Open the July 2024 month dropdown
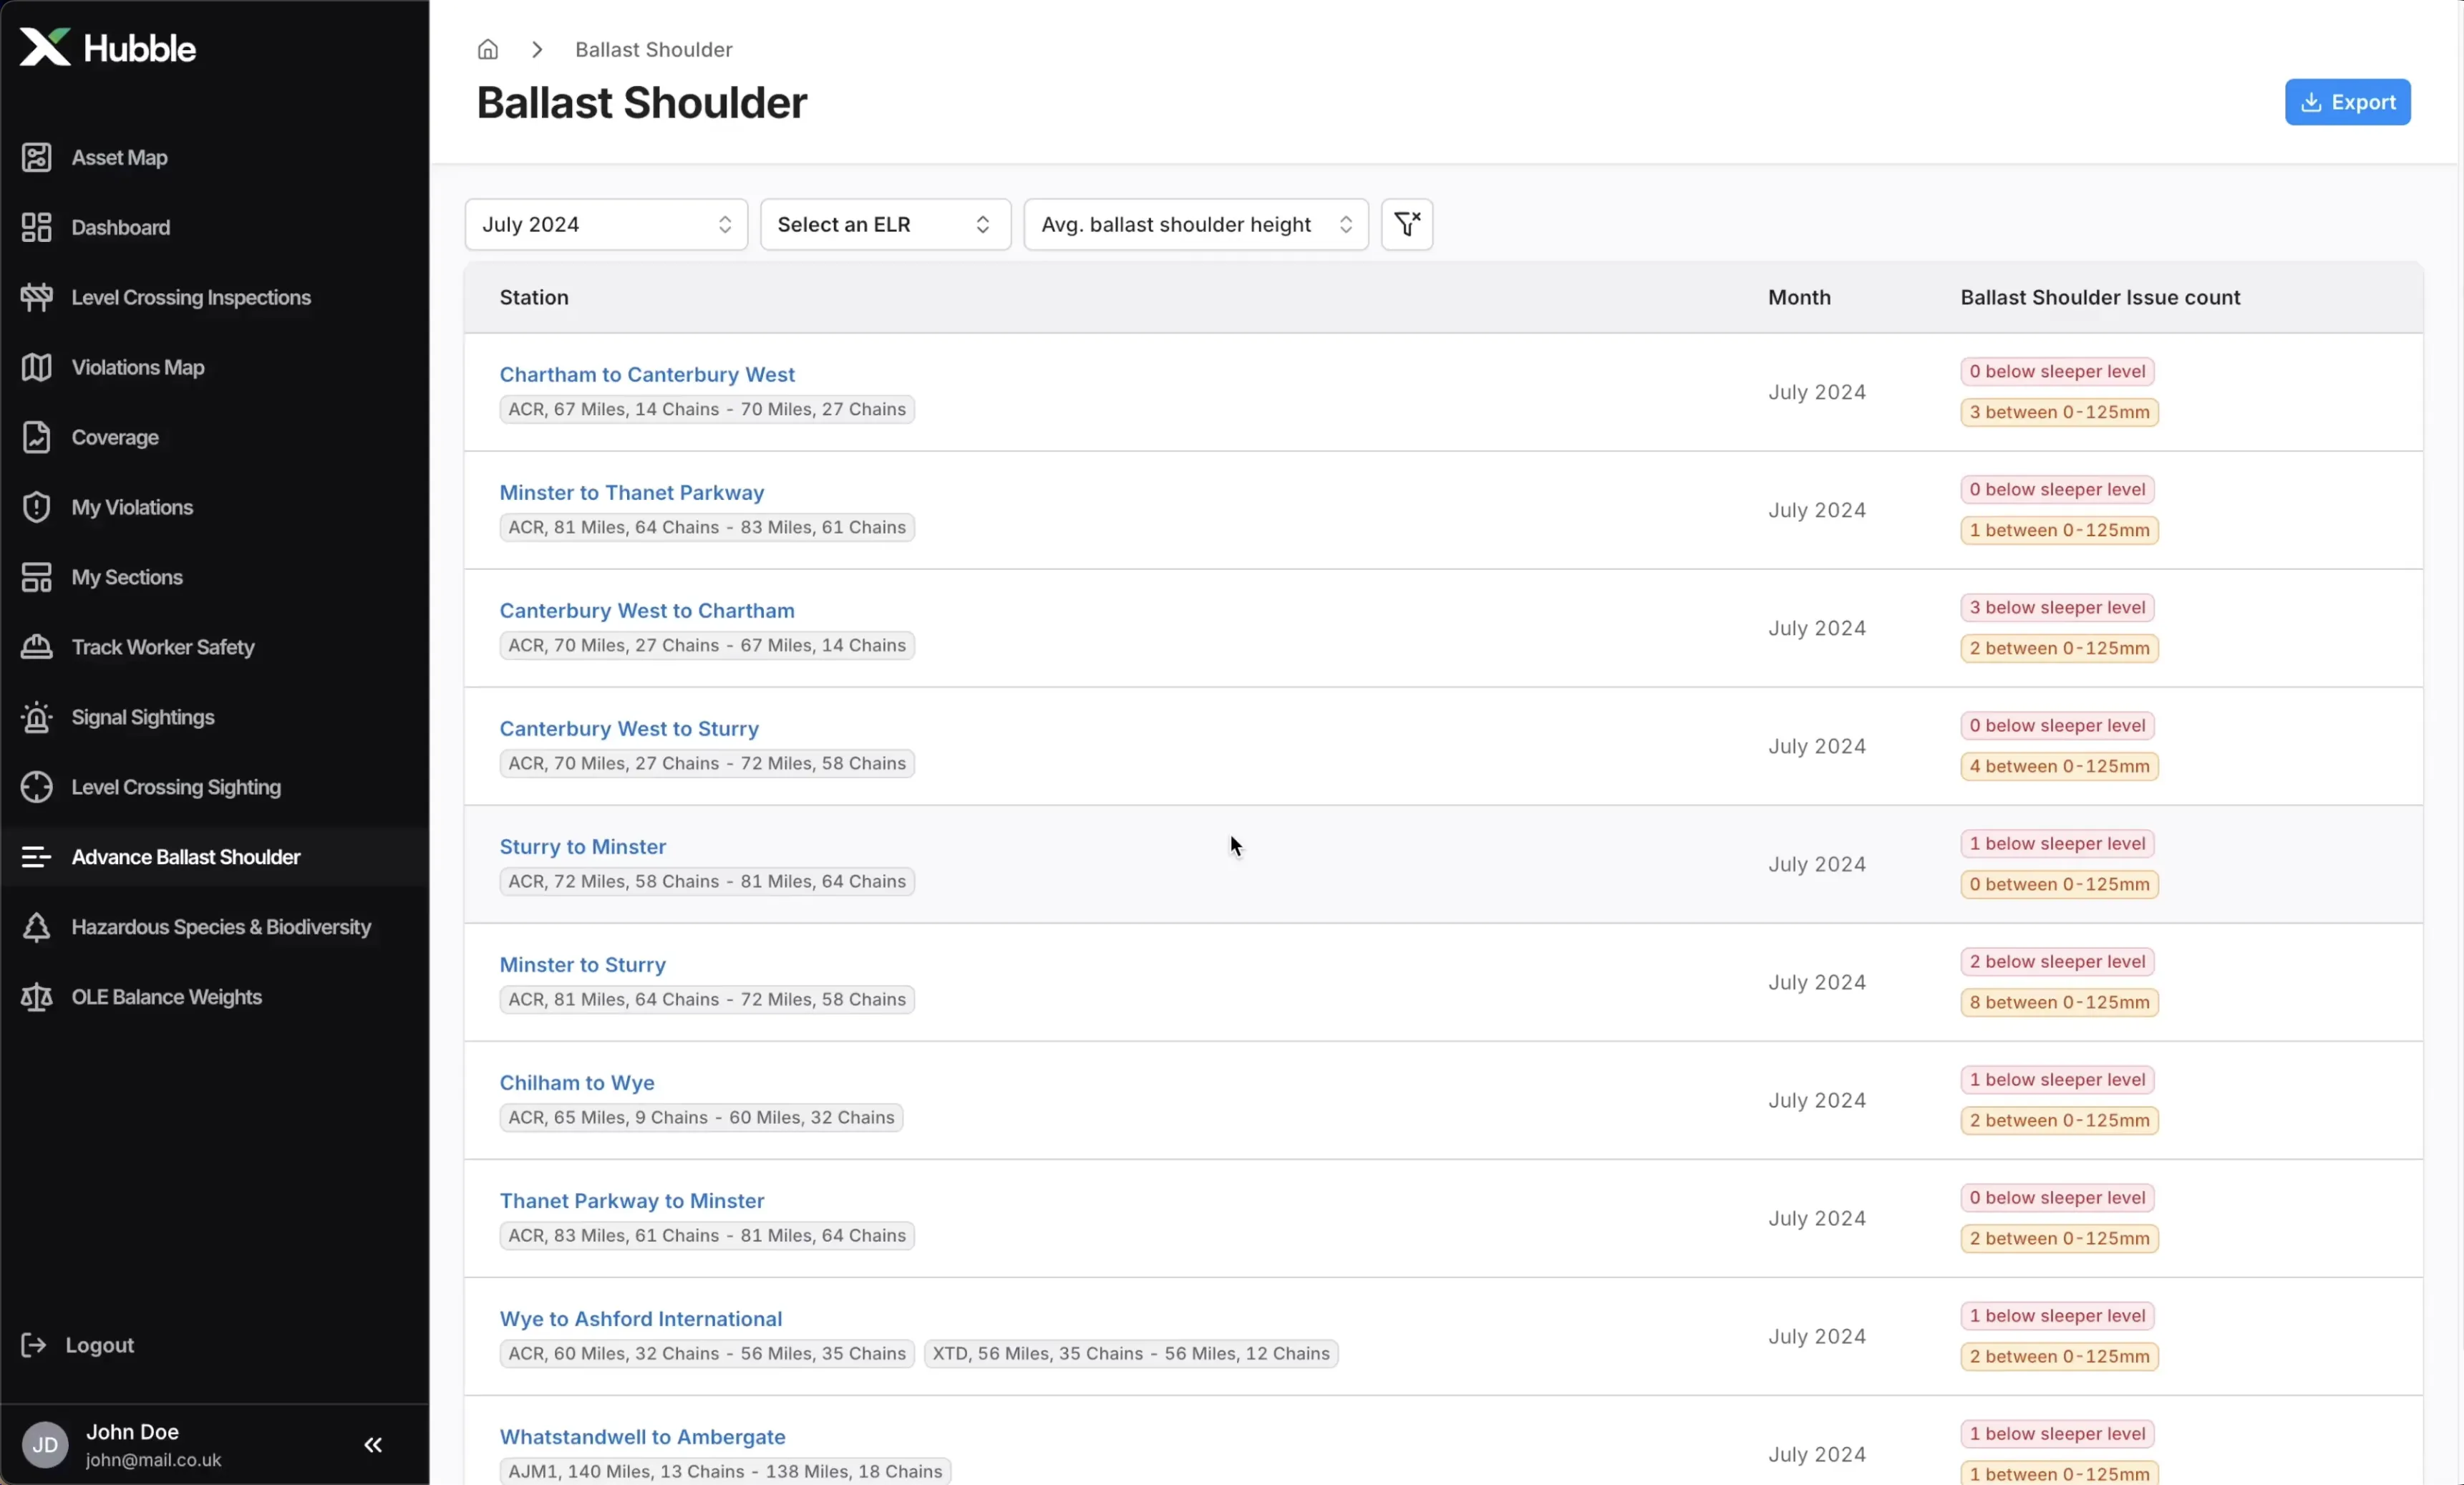 pos(606,224)
